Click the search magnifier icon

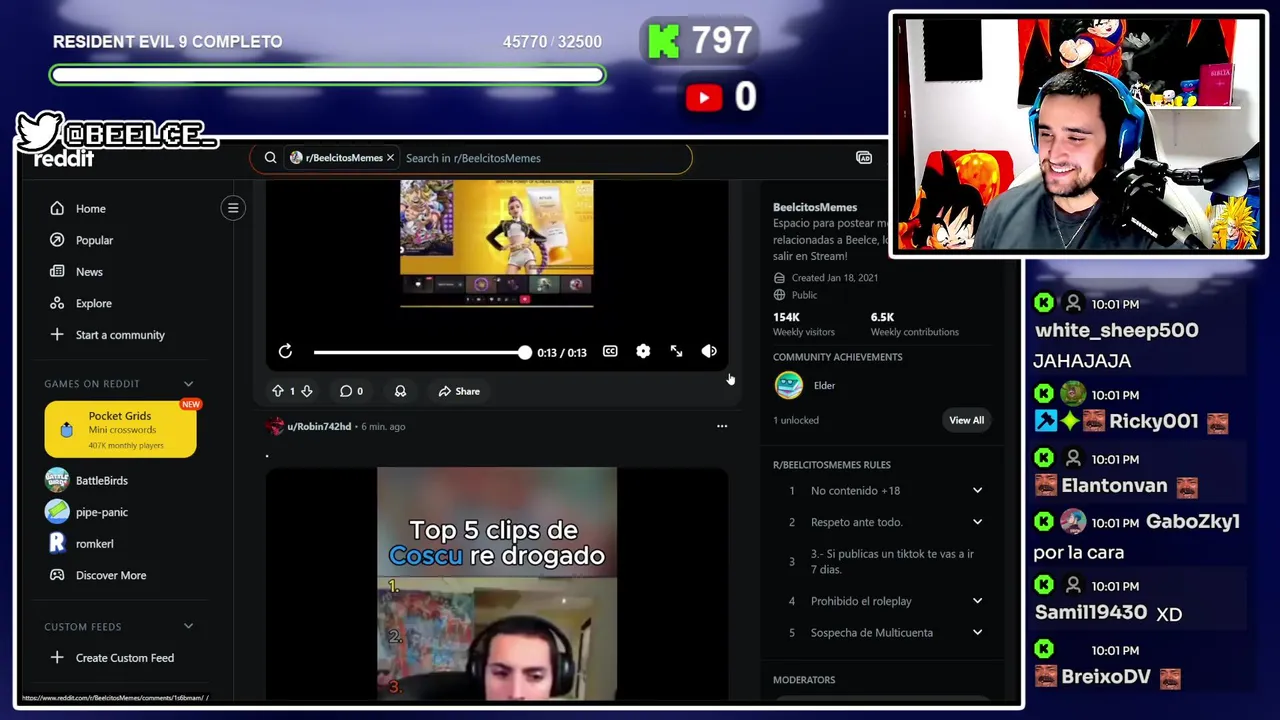pos(270,158)
